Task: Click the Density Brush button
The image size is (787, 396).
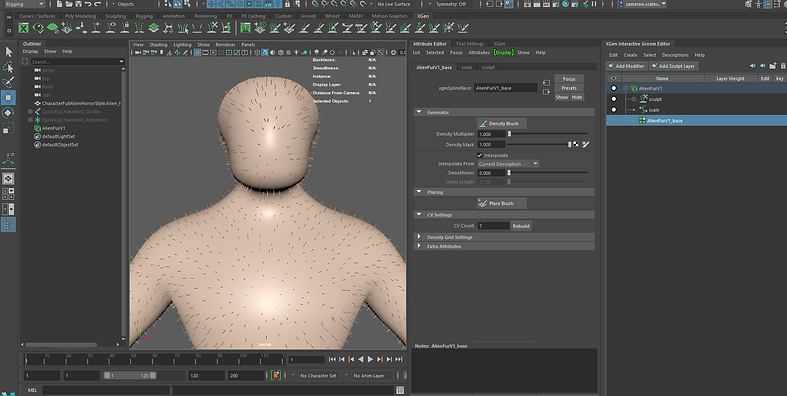Action: (501, 123)
